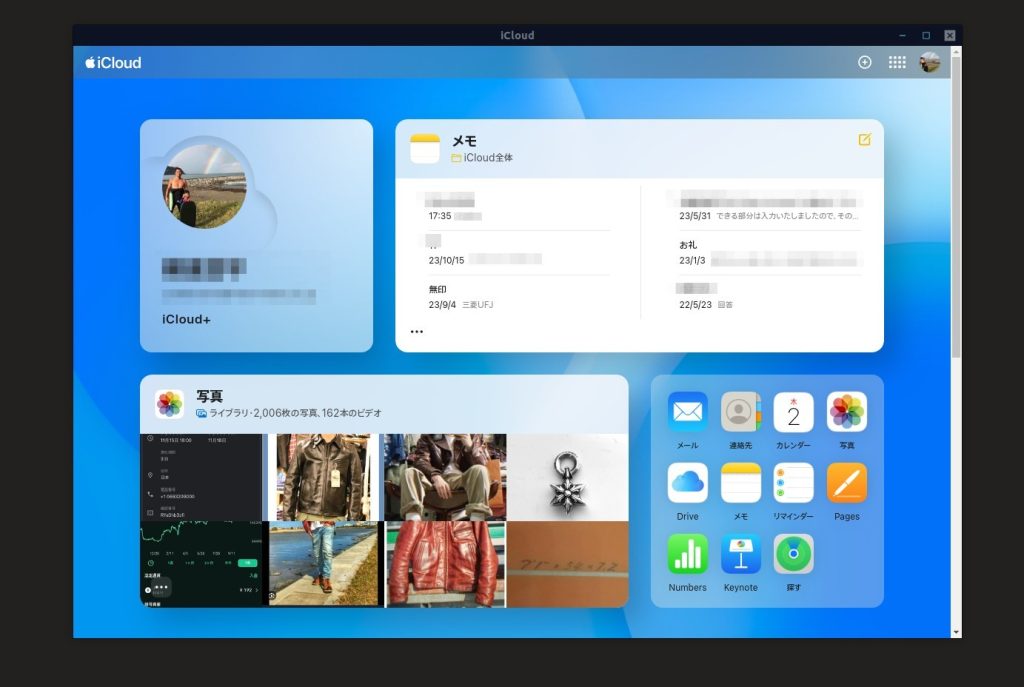Open the お礼 note dated 23/1/3

[x=769, y=252]
